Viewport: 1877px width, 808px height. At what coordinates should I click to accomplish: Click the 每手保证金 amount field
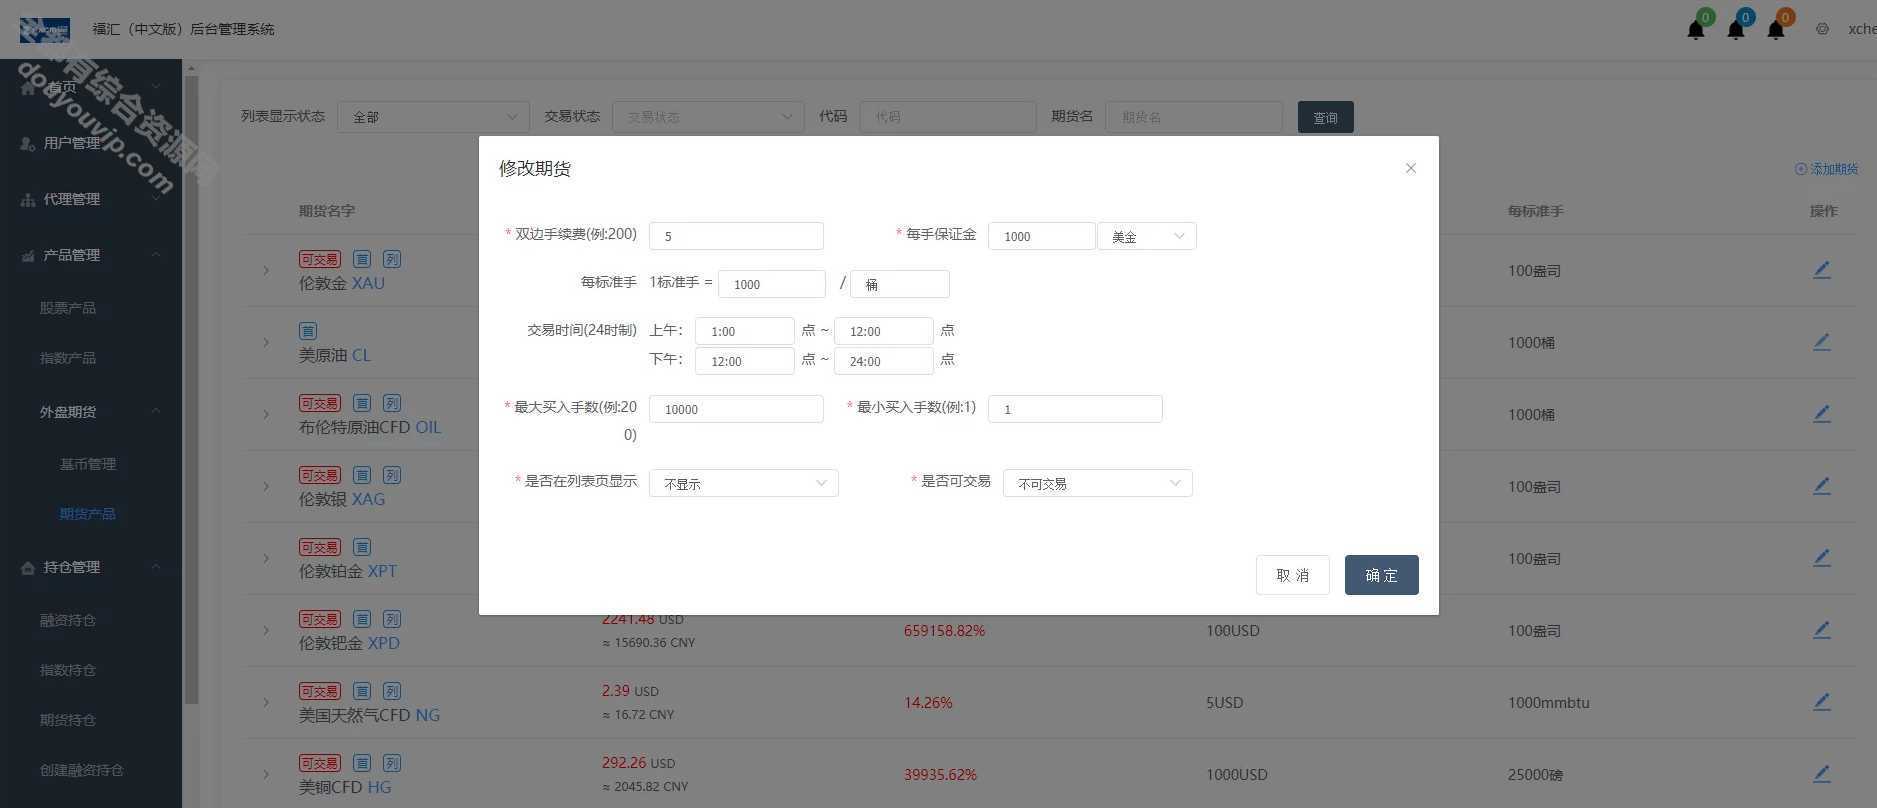pyautogui.click(x=1042, y=236)
